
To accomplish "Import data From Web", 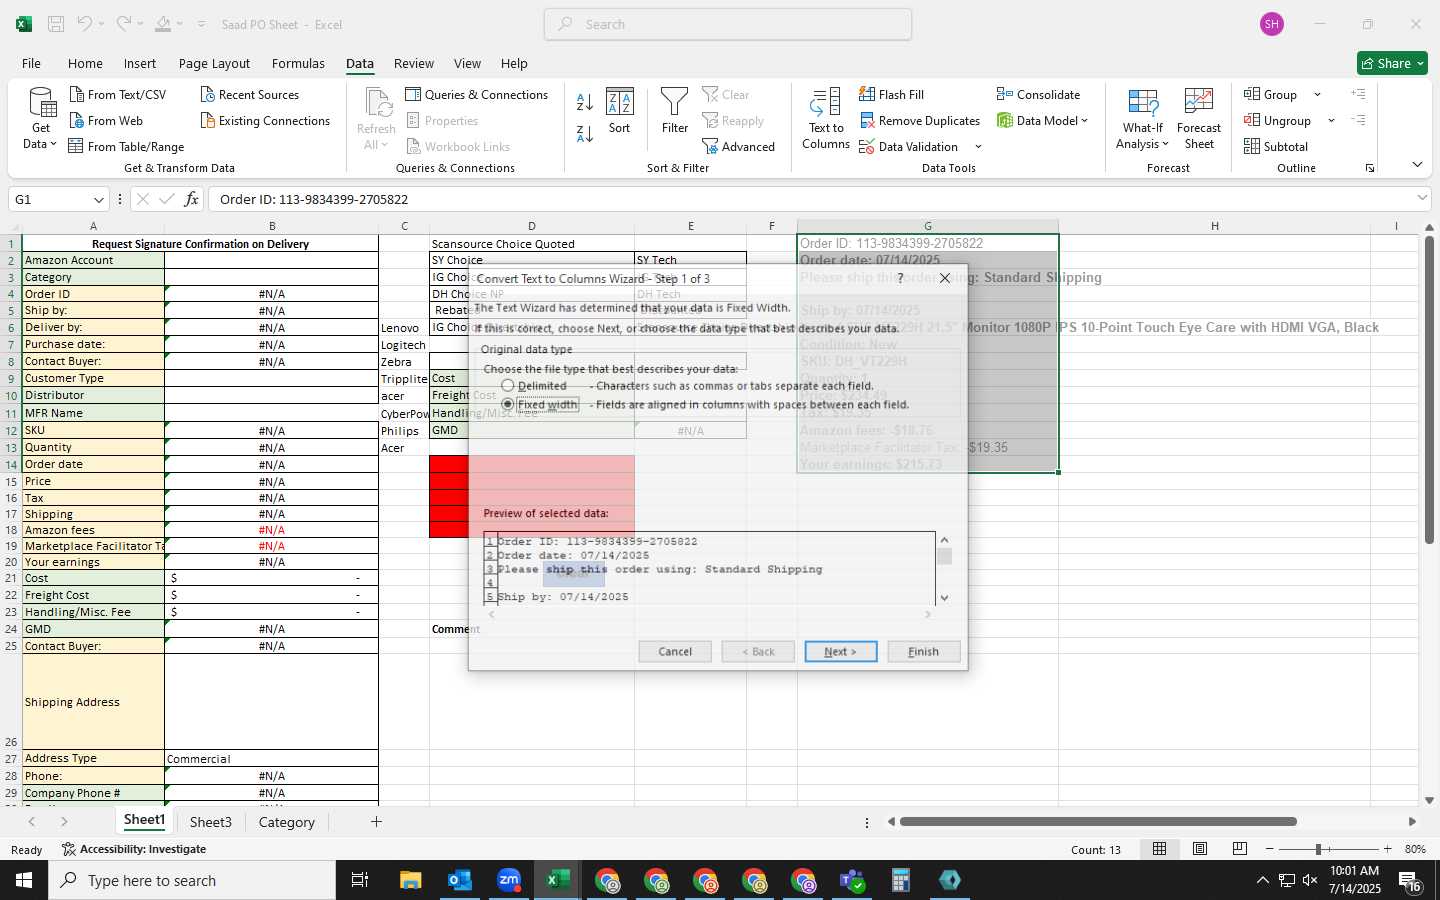I will click(x=105, y=120).
